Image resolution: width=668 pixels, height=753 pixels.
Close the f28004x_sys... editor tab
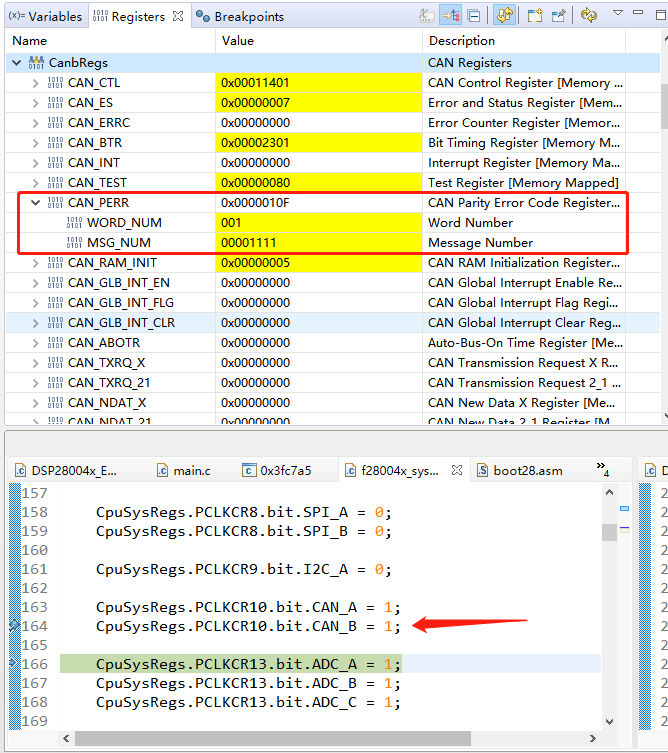coord(457,470)
